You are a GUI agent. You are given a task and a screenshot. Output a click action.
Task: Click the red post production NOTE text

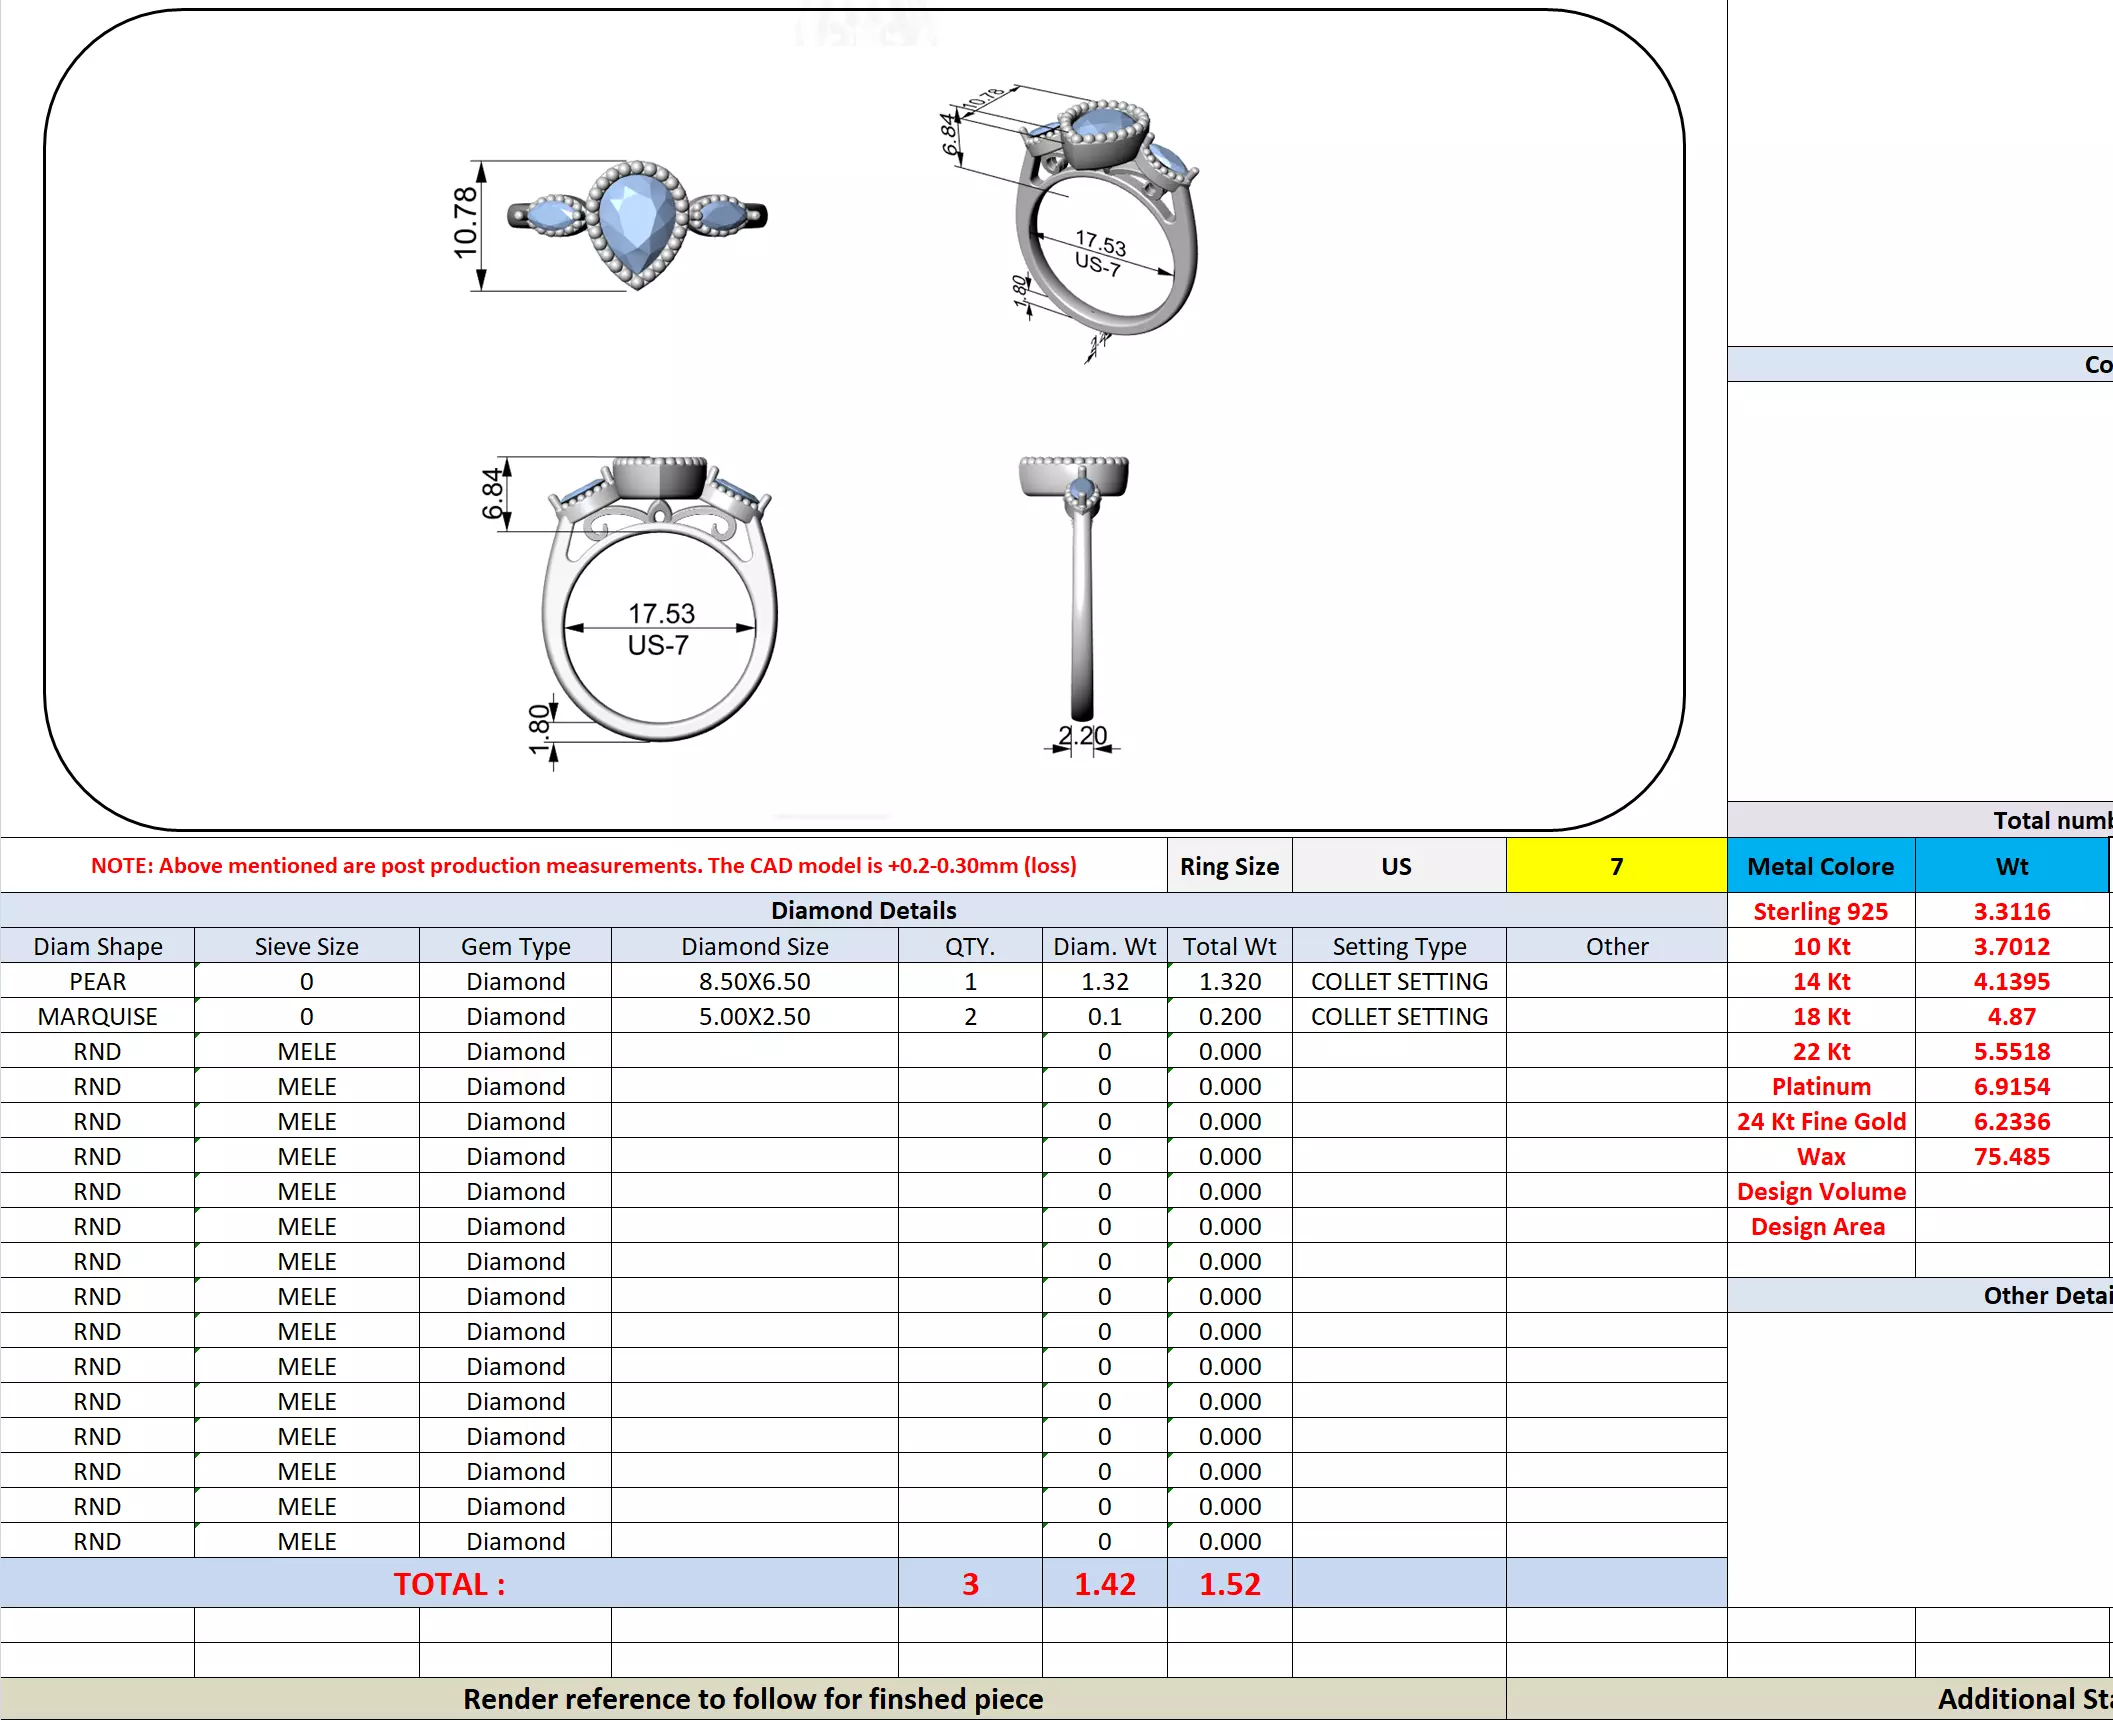[583, 866]
